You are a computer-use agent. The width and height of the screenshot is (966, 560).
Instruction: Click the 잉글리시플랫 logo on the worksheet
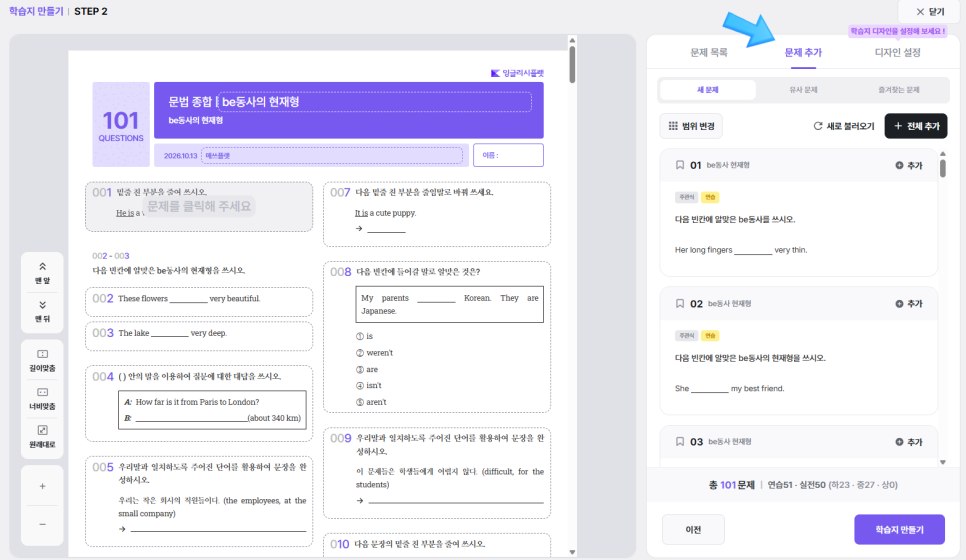[517, 73]
